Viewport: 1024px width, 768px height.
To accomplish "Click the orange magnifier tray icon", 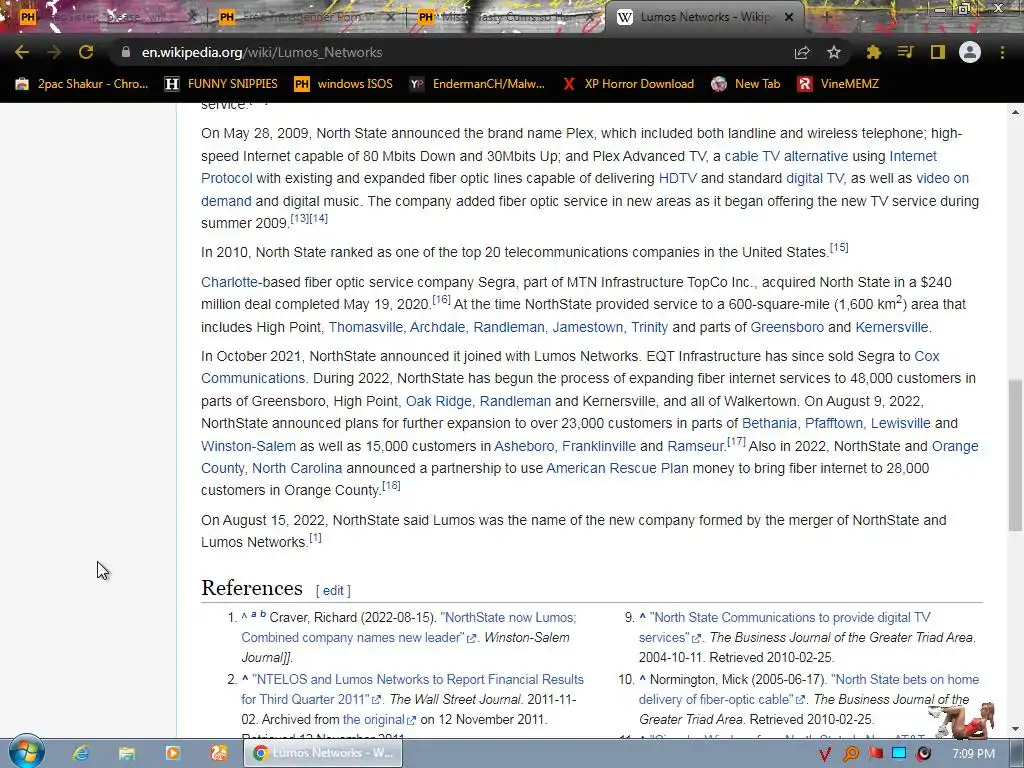I will tap(851, 754).
